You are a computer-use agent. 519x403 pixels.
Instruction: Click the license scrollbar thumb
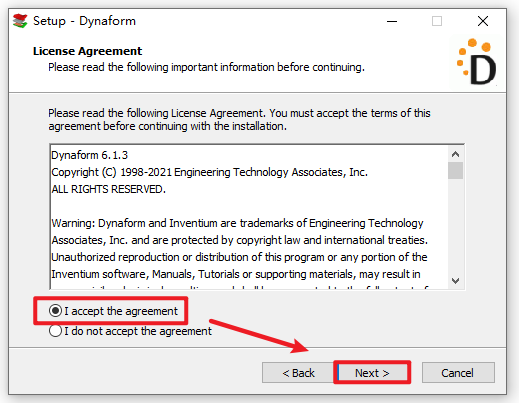click(x=455, y=170)
